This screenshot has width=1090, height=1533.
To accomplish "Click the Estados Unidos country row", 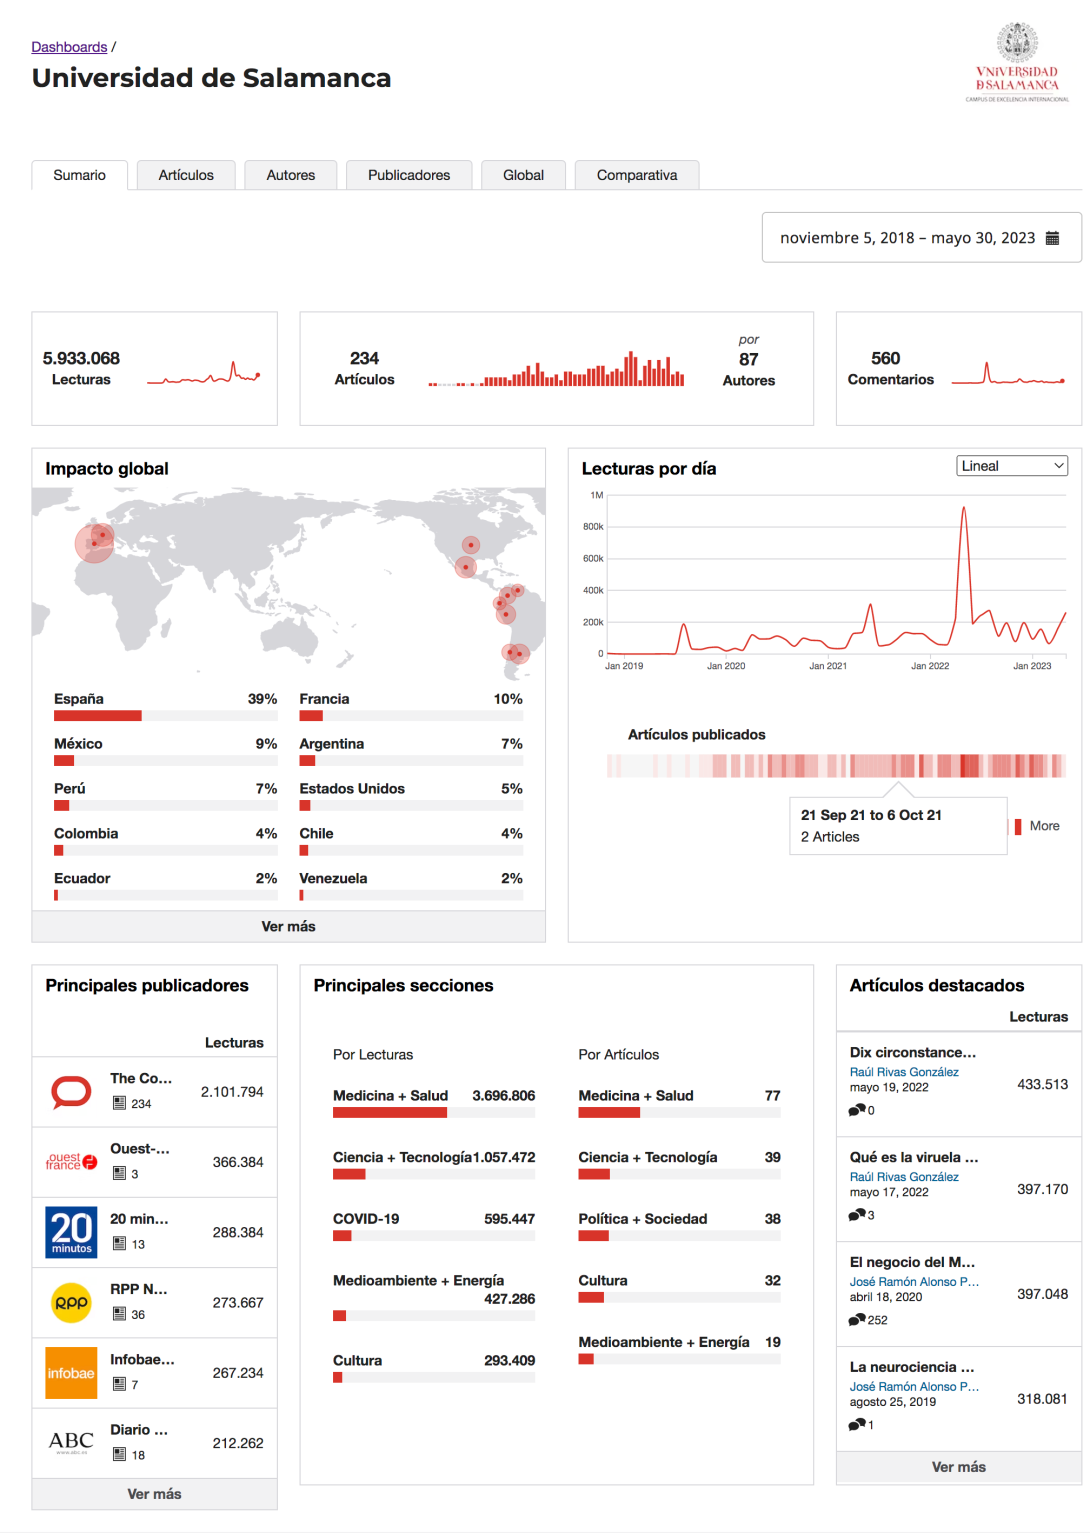I will tap(411, 797).
